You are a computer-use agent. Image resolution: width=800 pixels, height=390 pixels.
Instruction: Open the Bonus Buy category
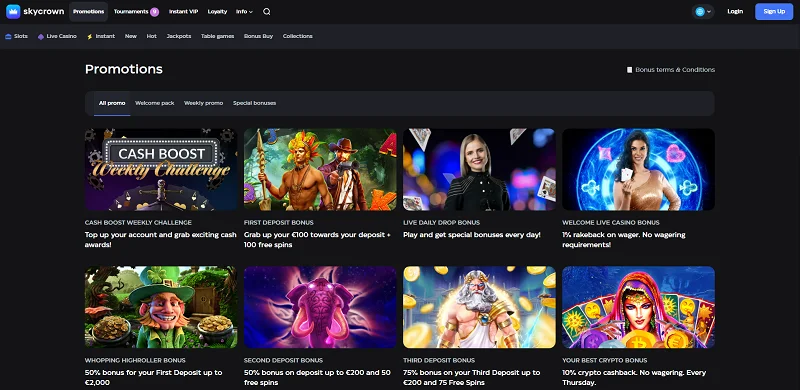(258, 36)
